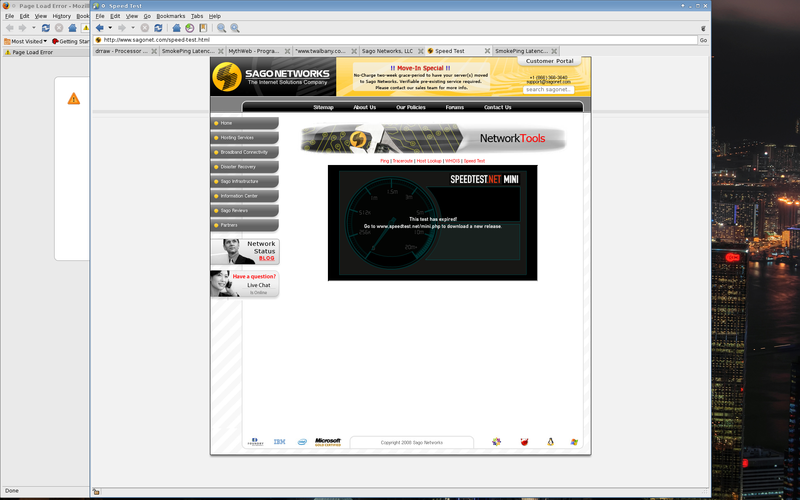Reload the Speed Test page
The height and width of the screenshot is (500, 800).
coord(158,28)
